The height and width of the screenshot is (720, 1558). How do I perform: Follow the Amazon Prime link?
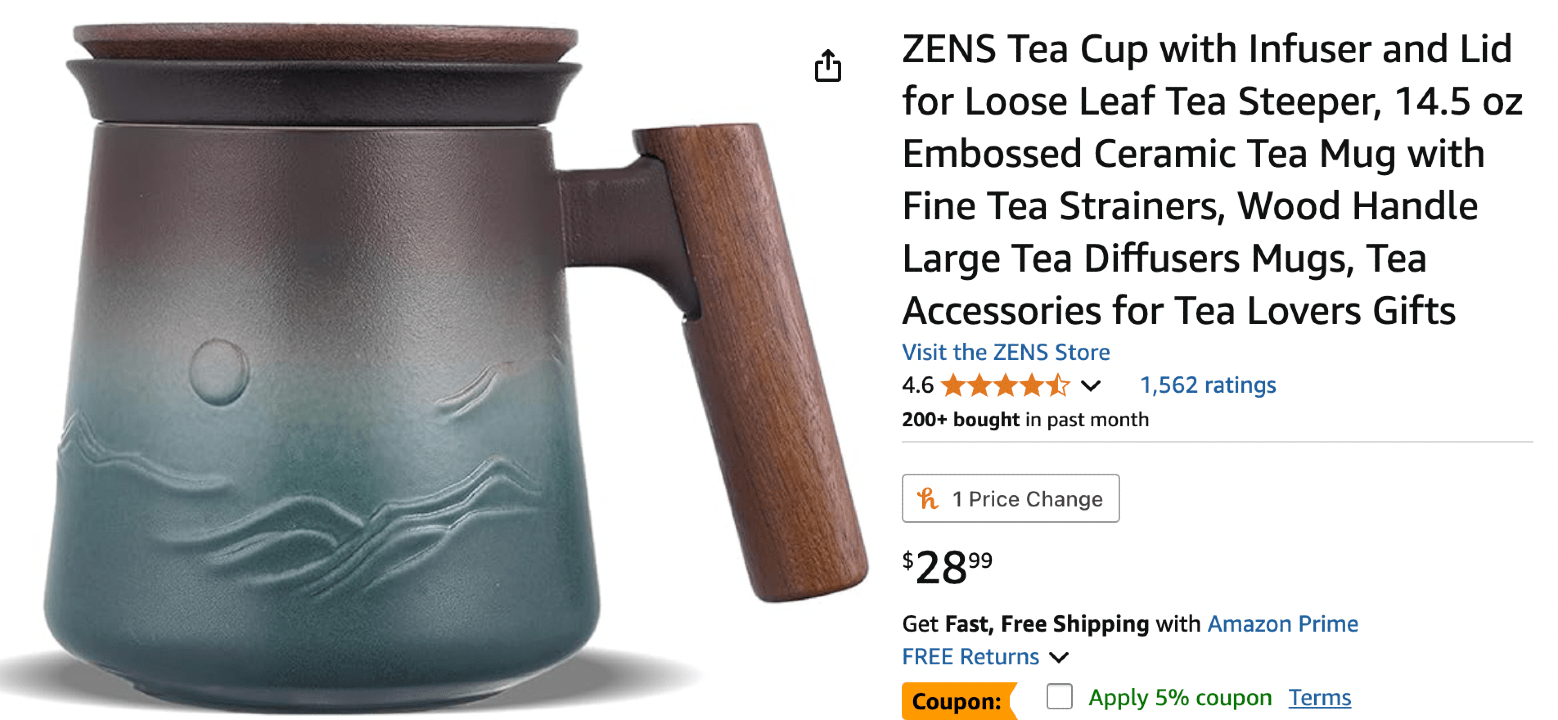click(1283, 624)
